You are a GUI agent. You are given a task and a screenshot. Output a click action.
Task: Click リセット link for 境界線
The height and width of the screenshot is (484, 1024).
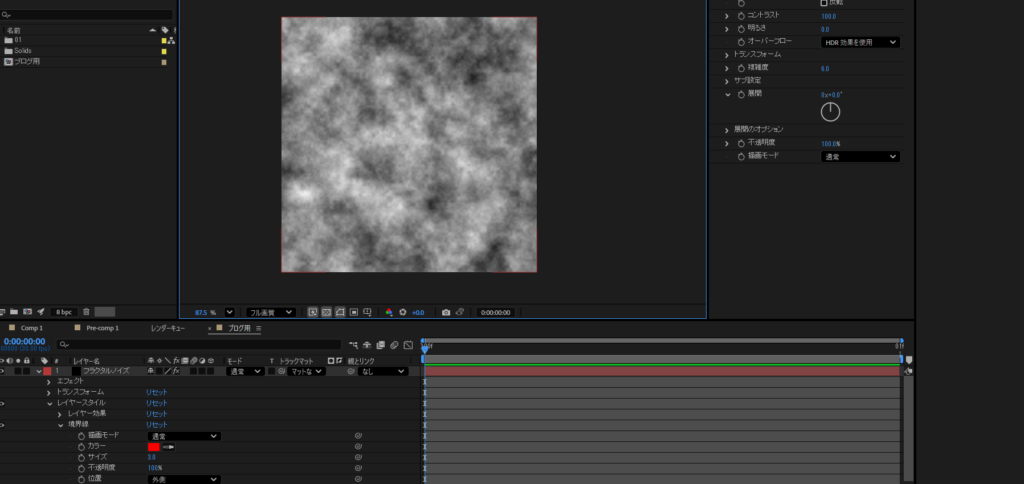[x=157, y=425]
